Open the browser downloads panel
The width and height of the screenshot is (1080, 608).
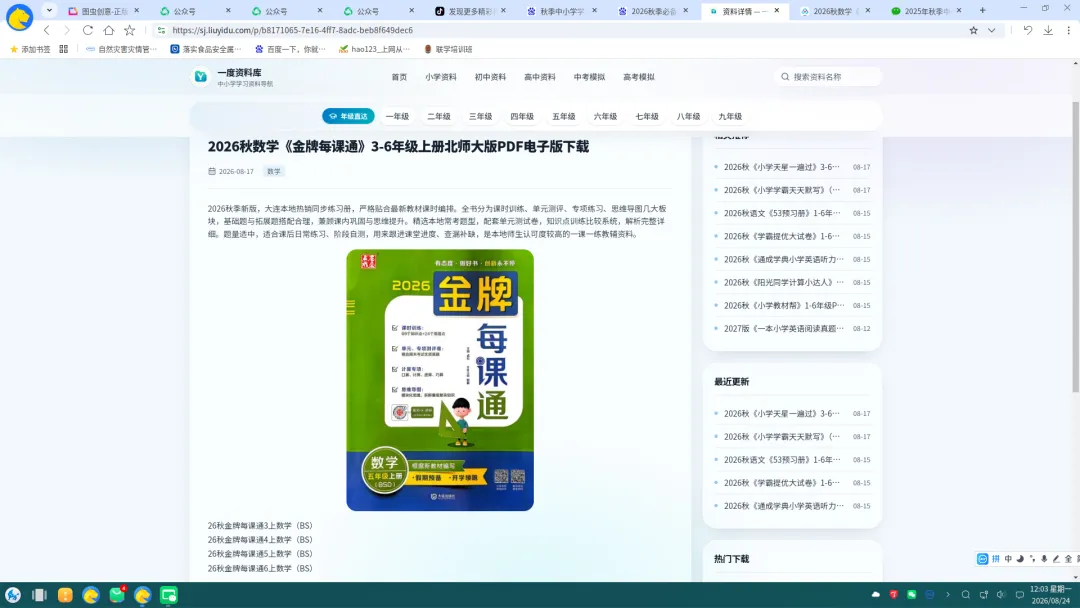click(1048, 30)
